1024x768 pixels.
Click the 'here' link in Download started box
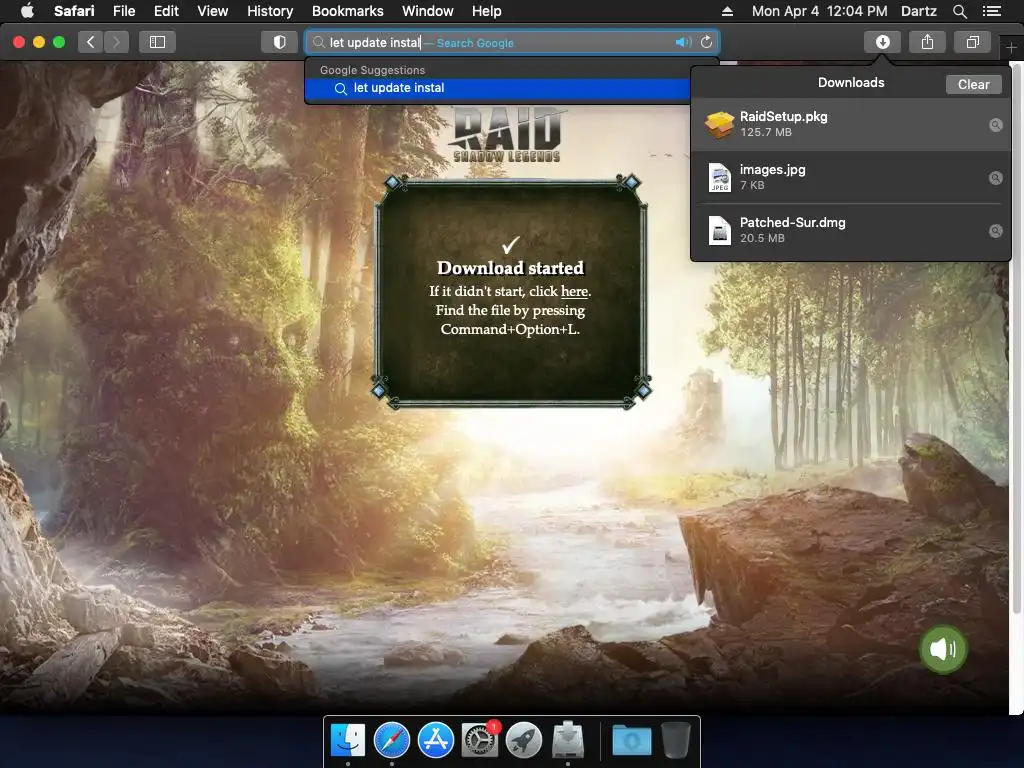tap(574, 291)
